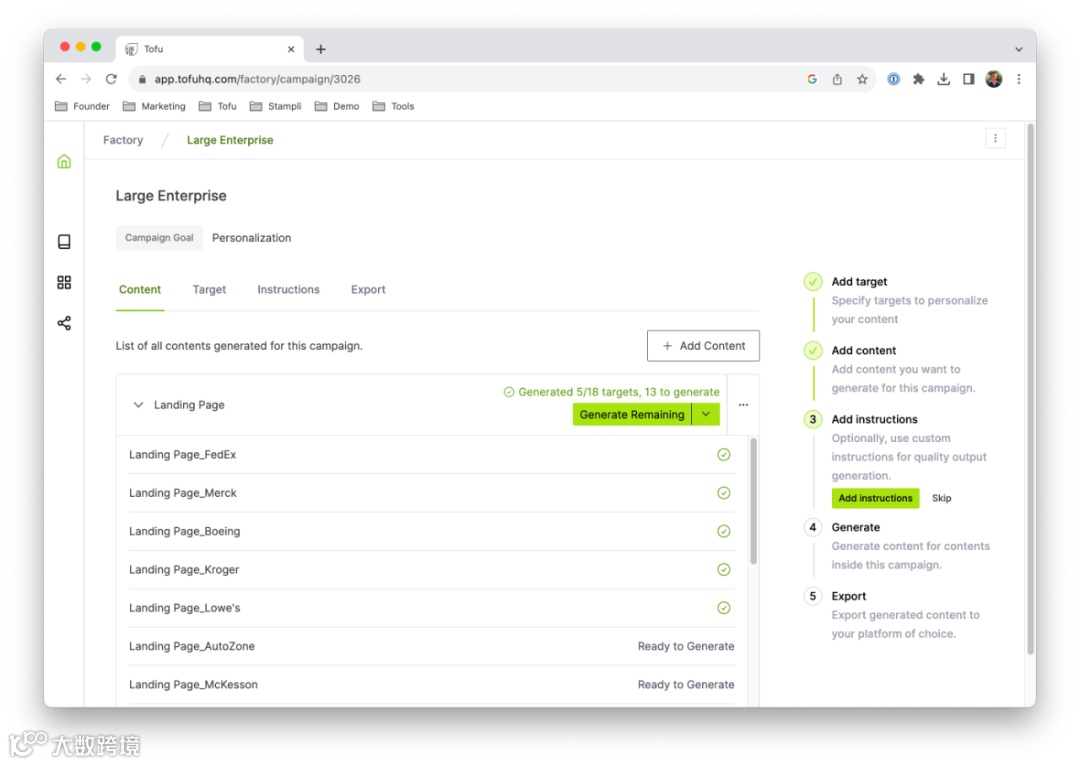1080x765 pixels.
Task: Open the Demo bookmarks folder
Action: tap(336, 106)
